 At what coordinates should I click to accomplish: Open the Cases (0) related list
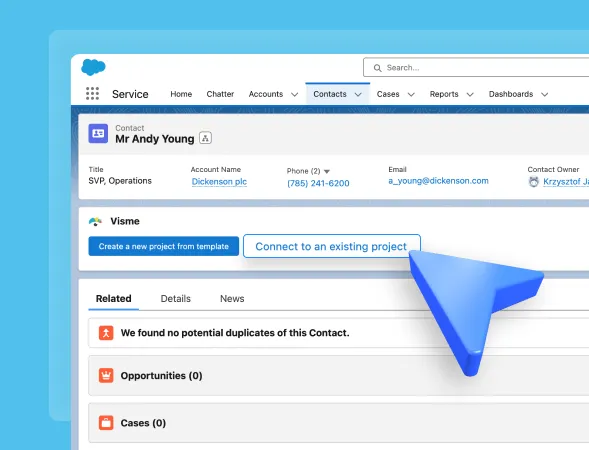click(143, 423)
